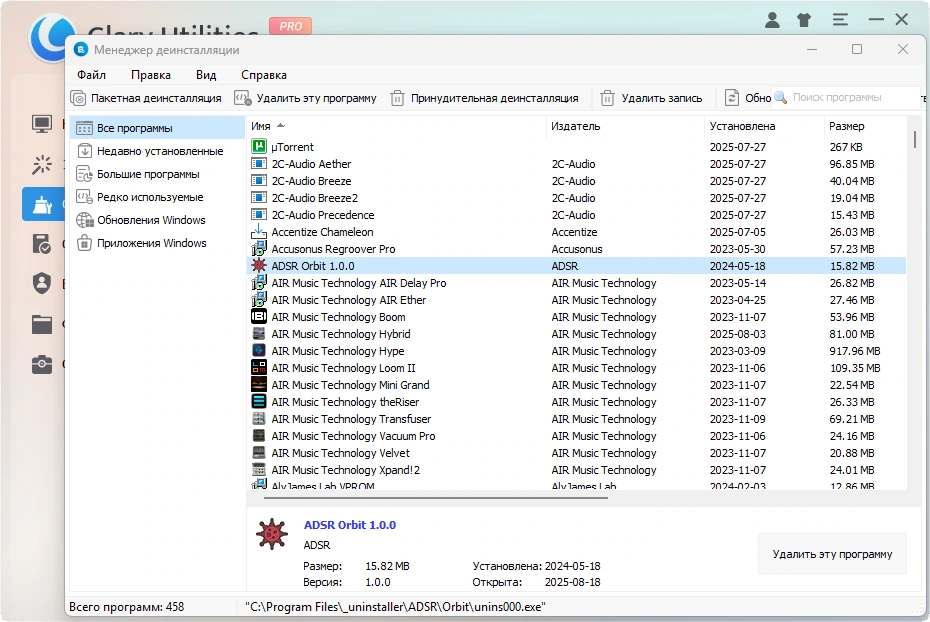Click the µTorrent program icon
The height and width of the screenshot is (622, 930).
pyautogui.click(x=259, y=146)
